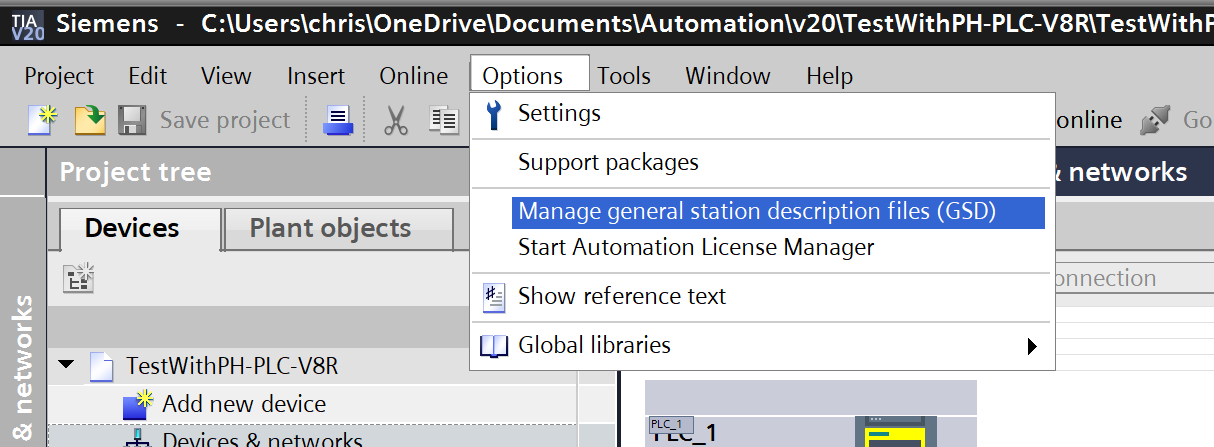Collapse the TestWithPH-PLC-V8R project node
The height and width of the screenshot is (447, 1214).
66,366
